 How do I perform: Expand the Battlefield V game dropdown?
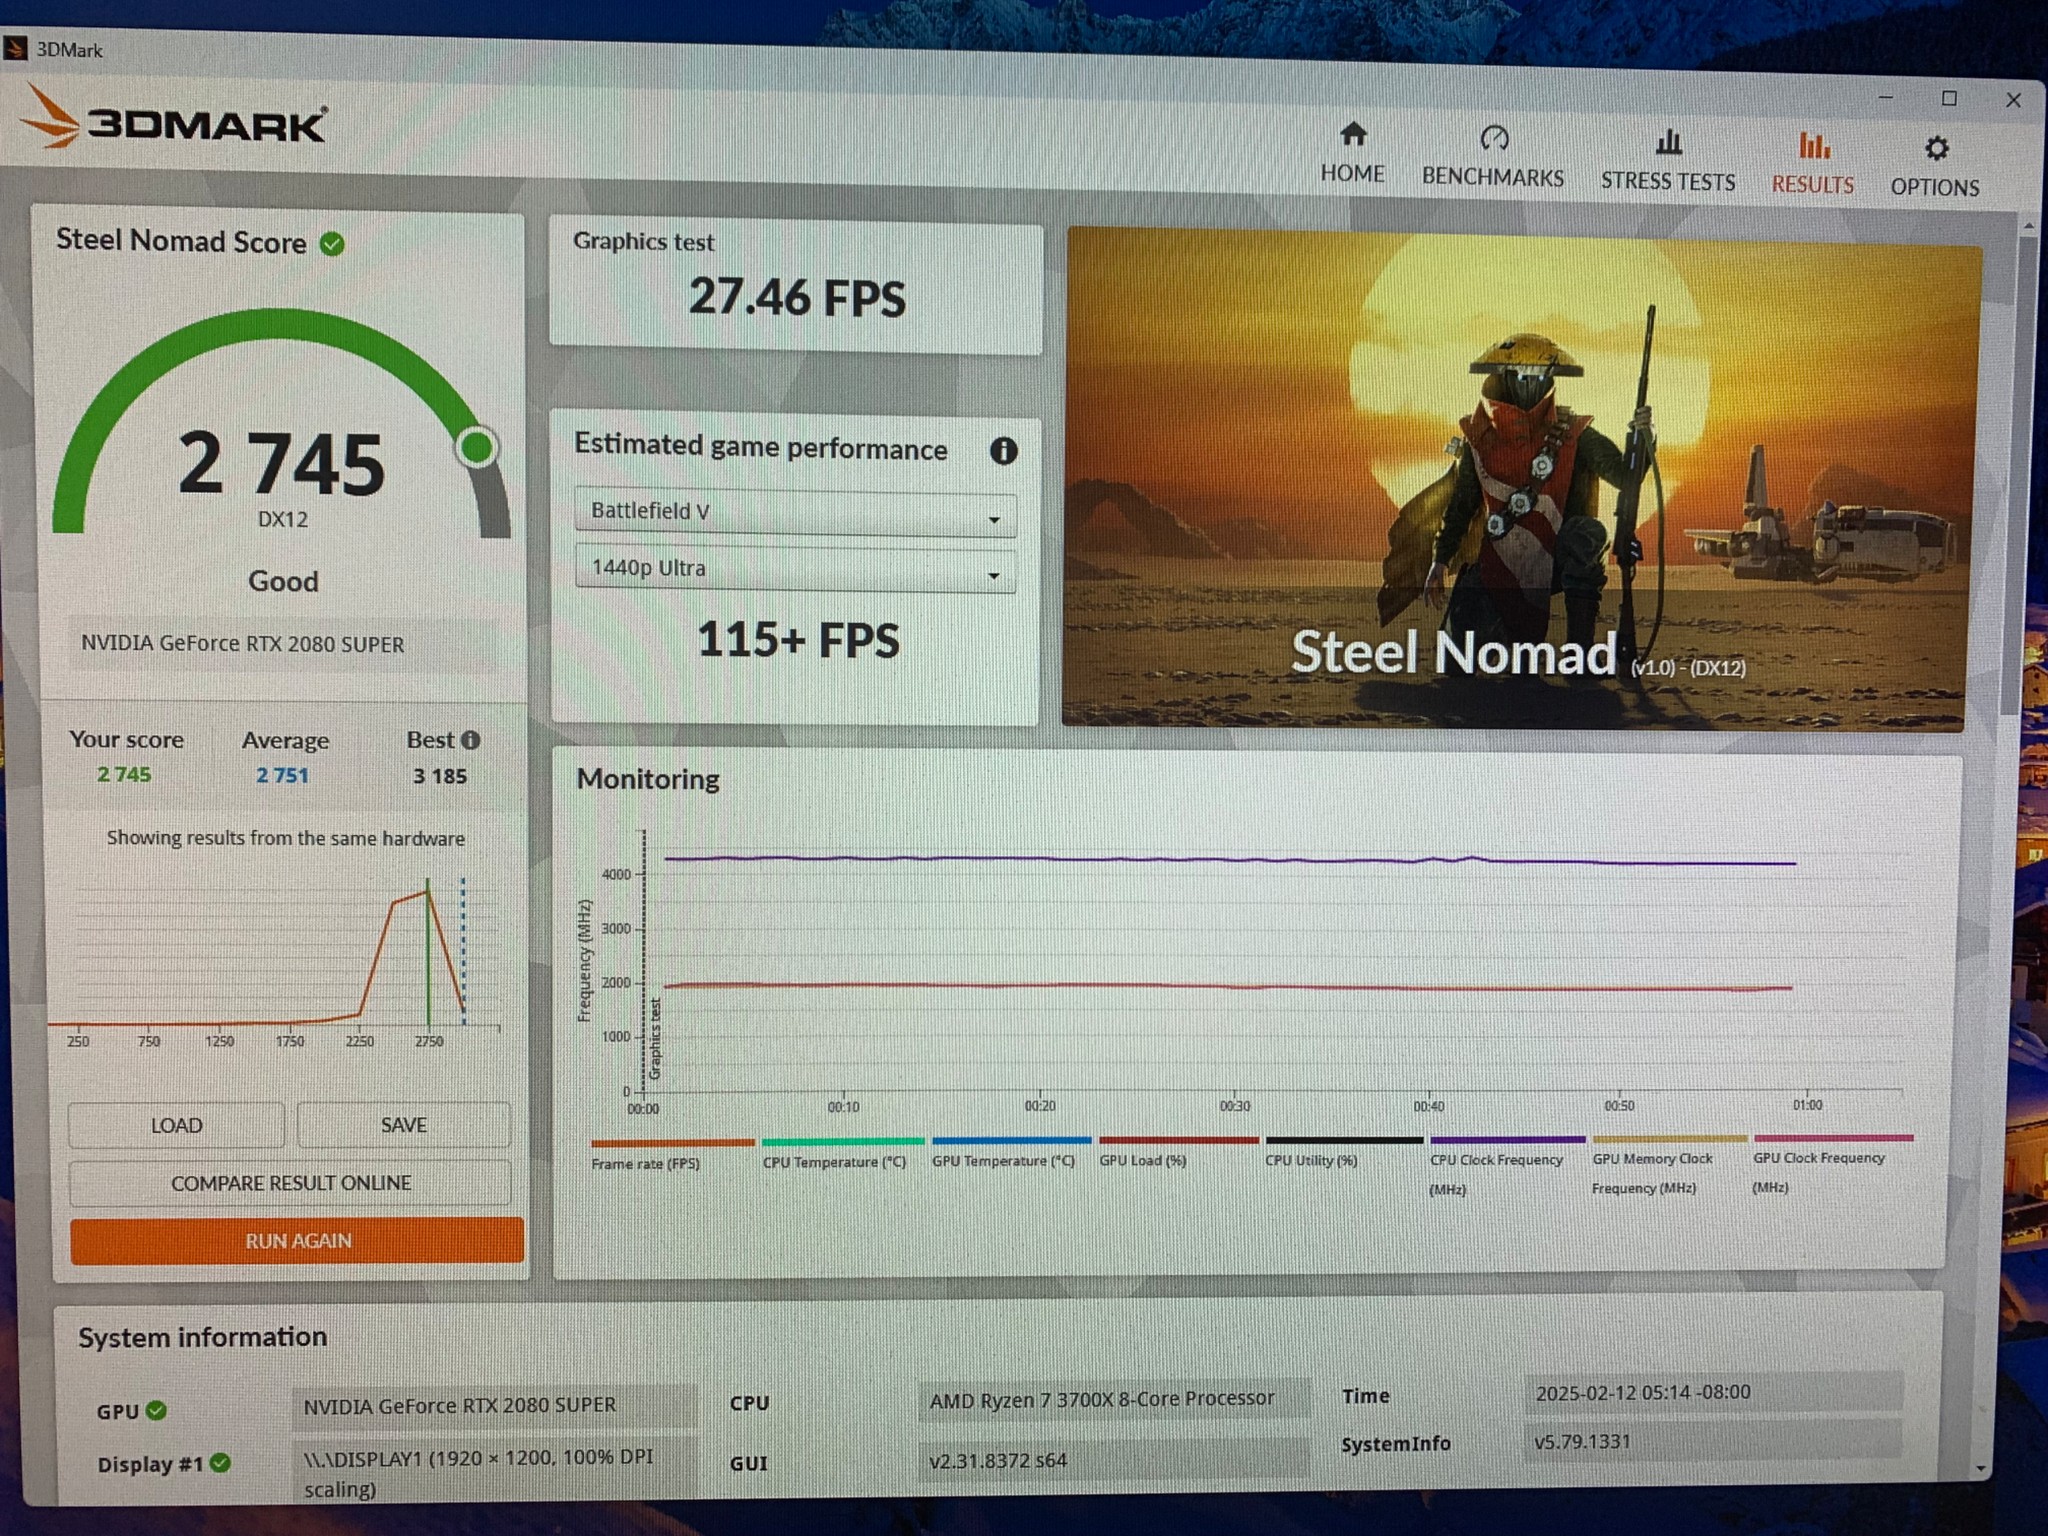coord(795,513)
